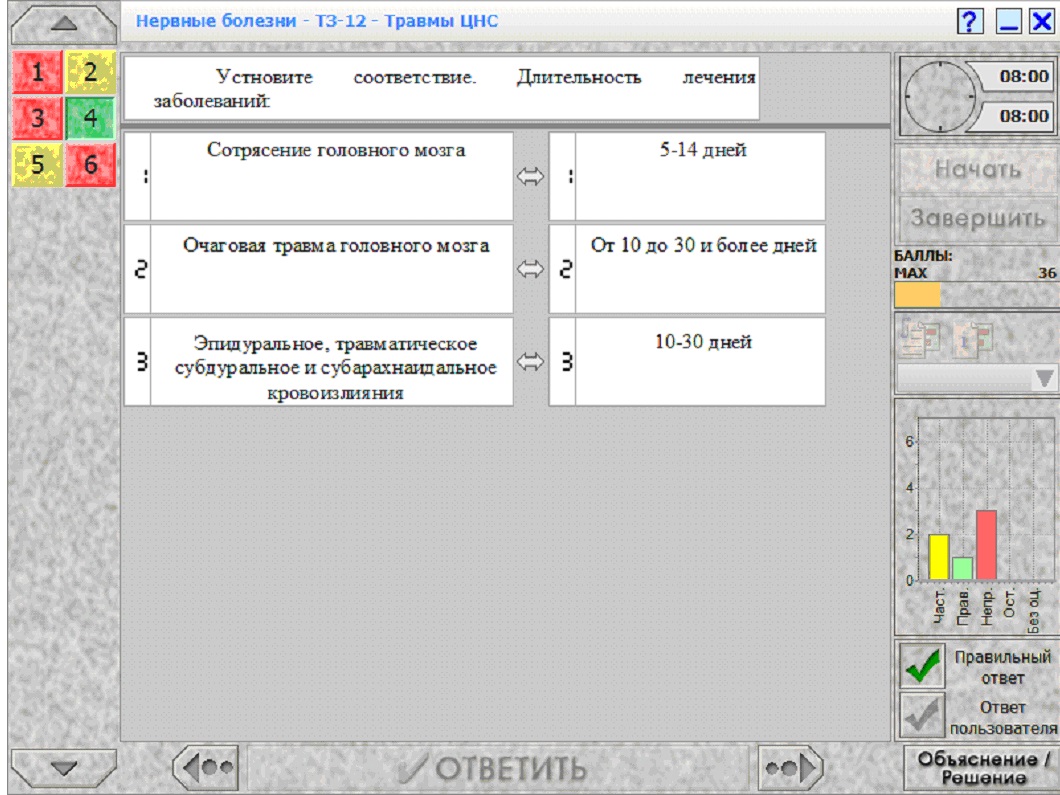Open question 1 in the navigator
The image size is (1060, 795).
(x=37, y=72)
